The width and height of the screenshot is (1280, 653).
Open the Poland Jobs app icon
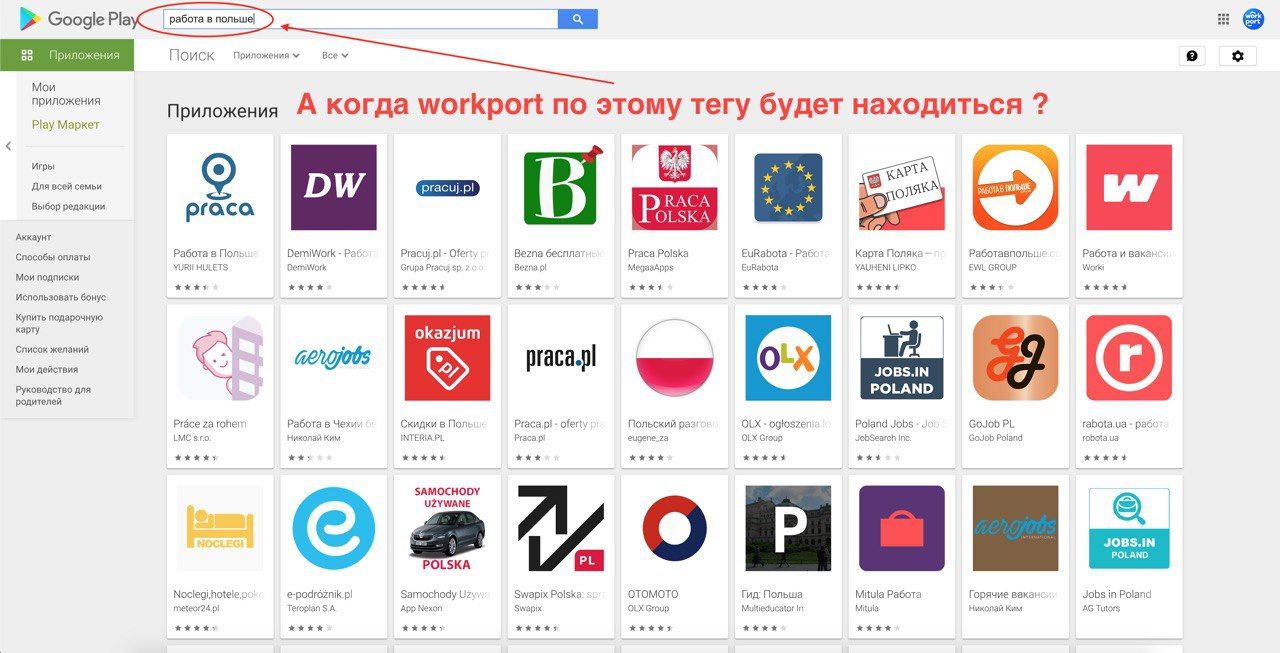pyautogui.click(x=902, y=358)
